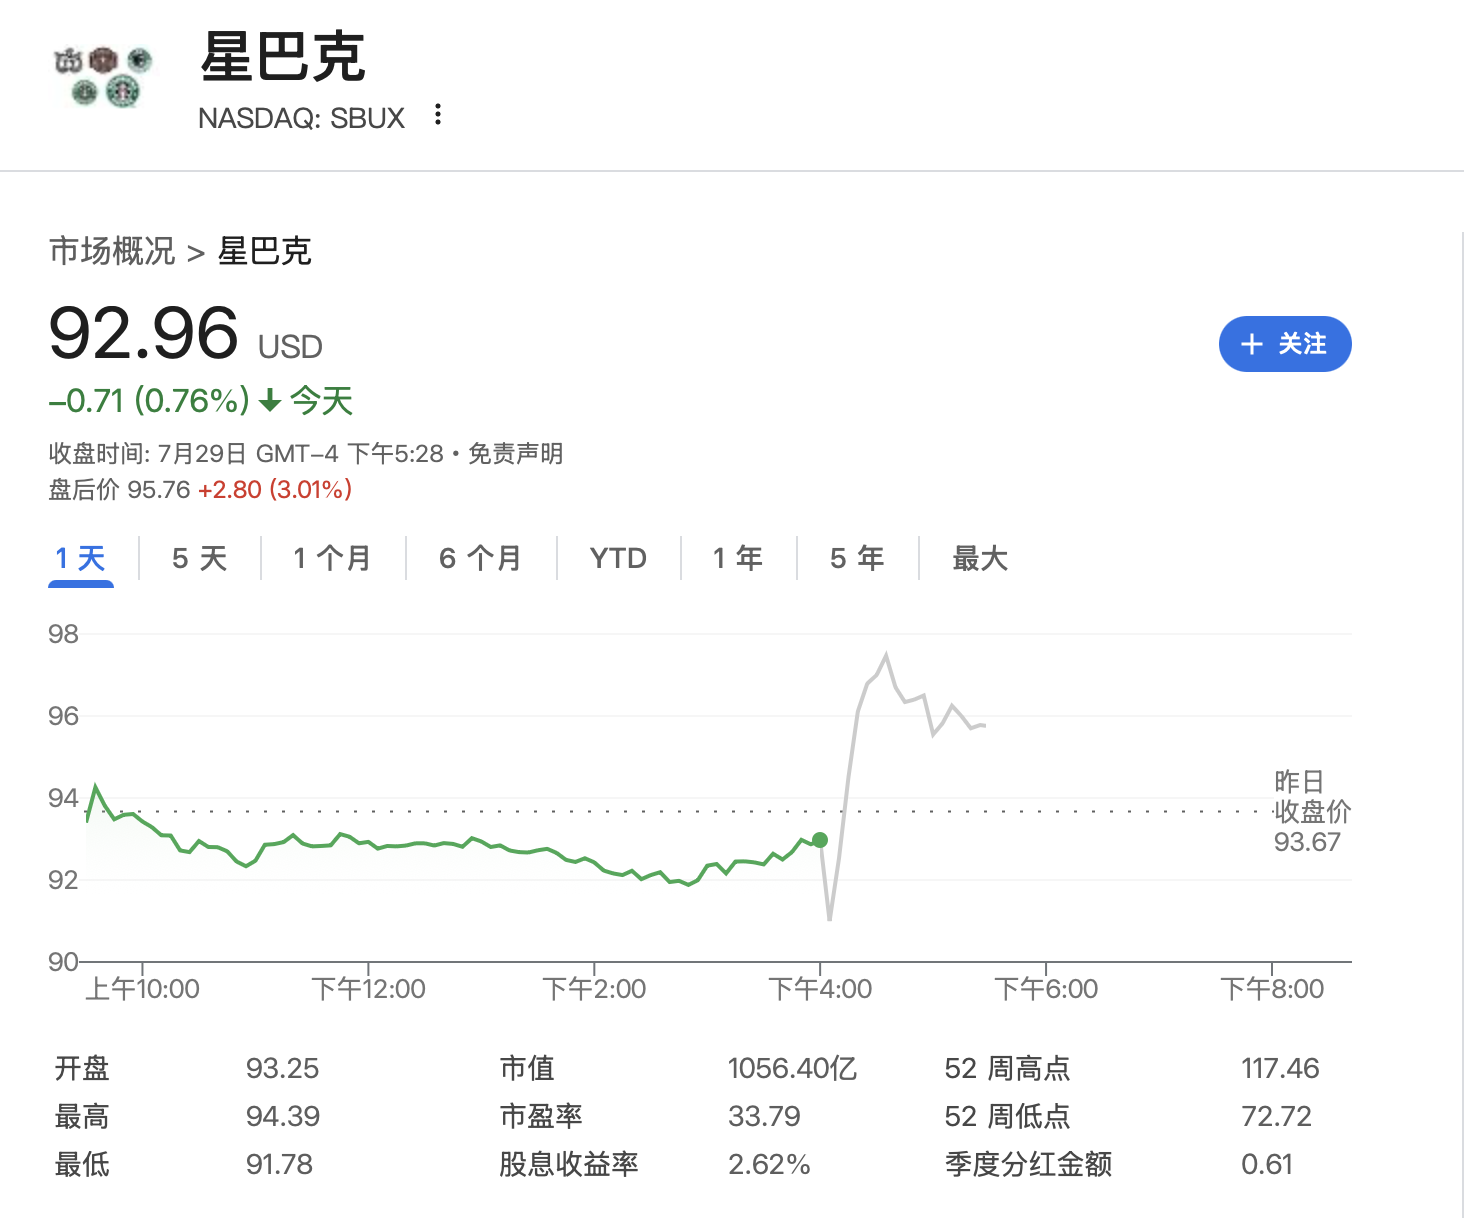The height and width of the screenshot is (1218, 1464).
Task: Click the 市值 value 1056.40亿
Action: (792, 1068)
